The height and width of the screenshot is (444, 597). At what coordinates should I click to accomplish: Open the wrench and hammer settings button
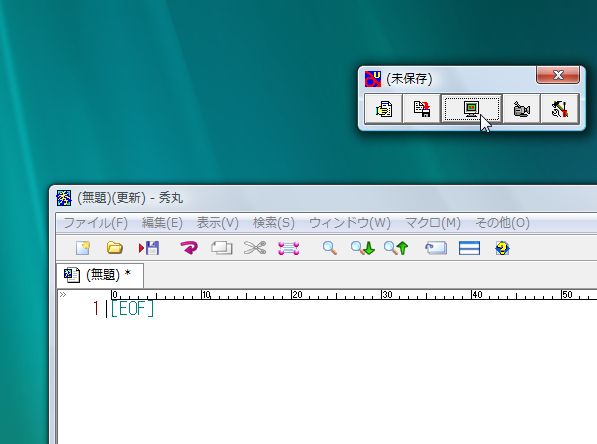click(560, 109)
